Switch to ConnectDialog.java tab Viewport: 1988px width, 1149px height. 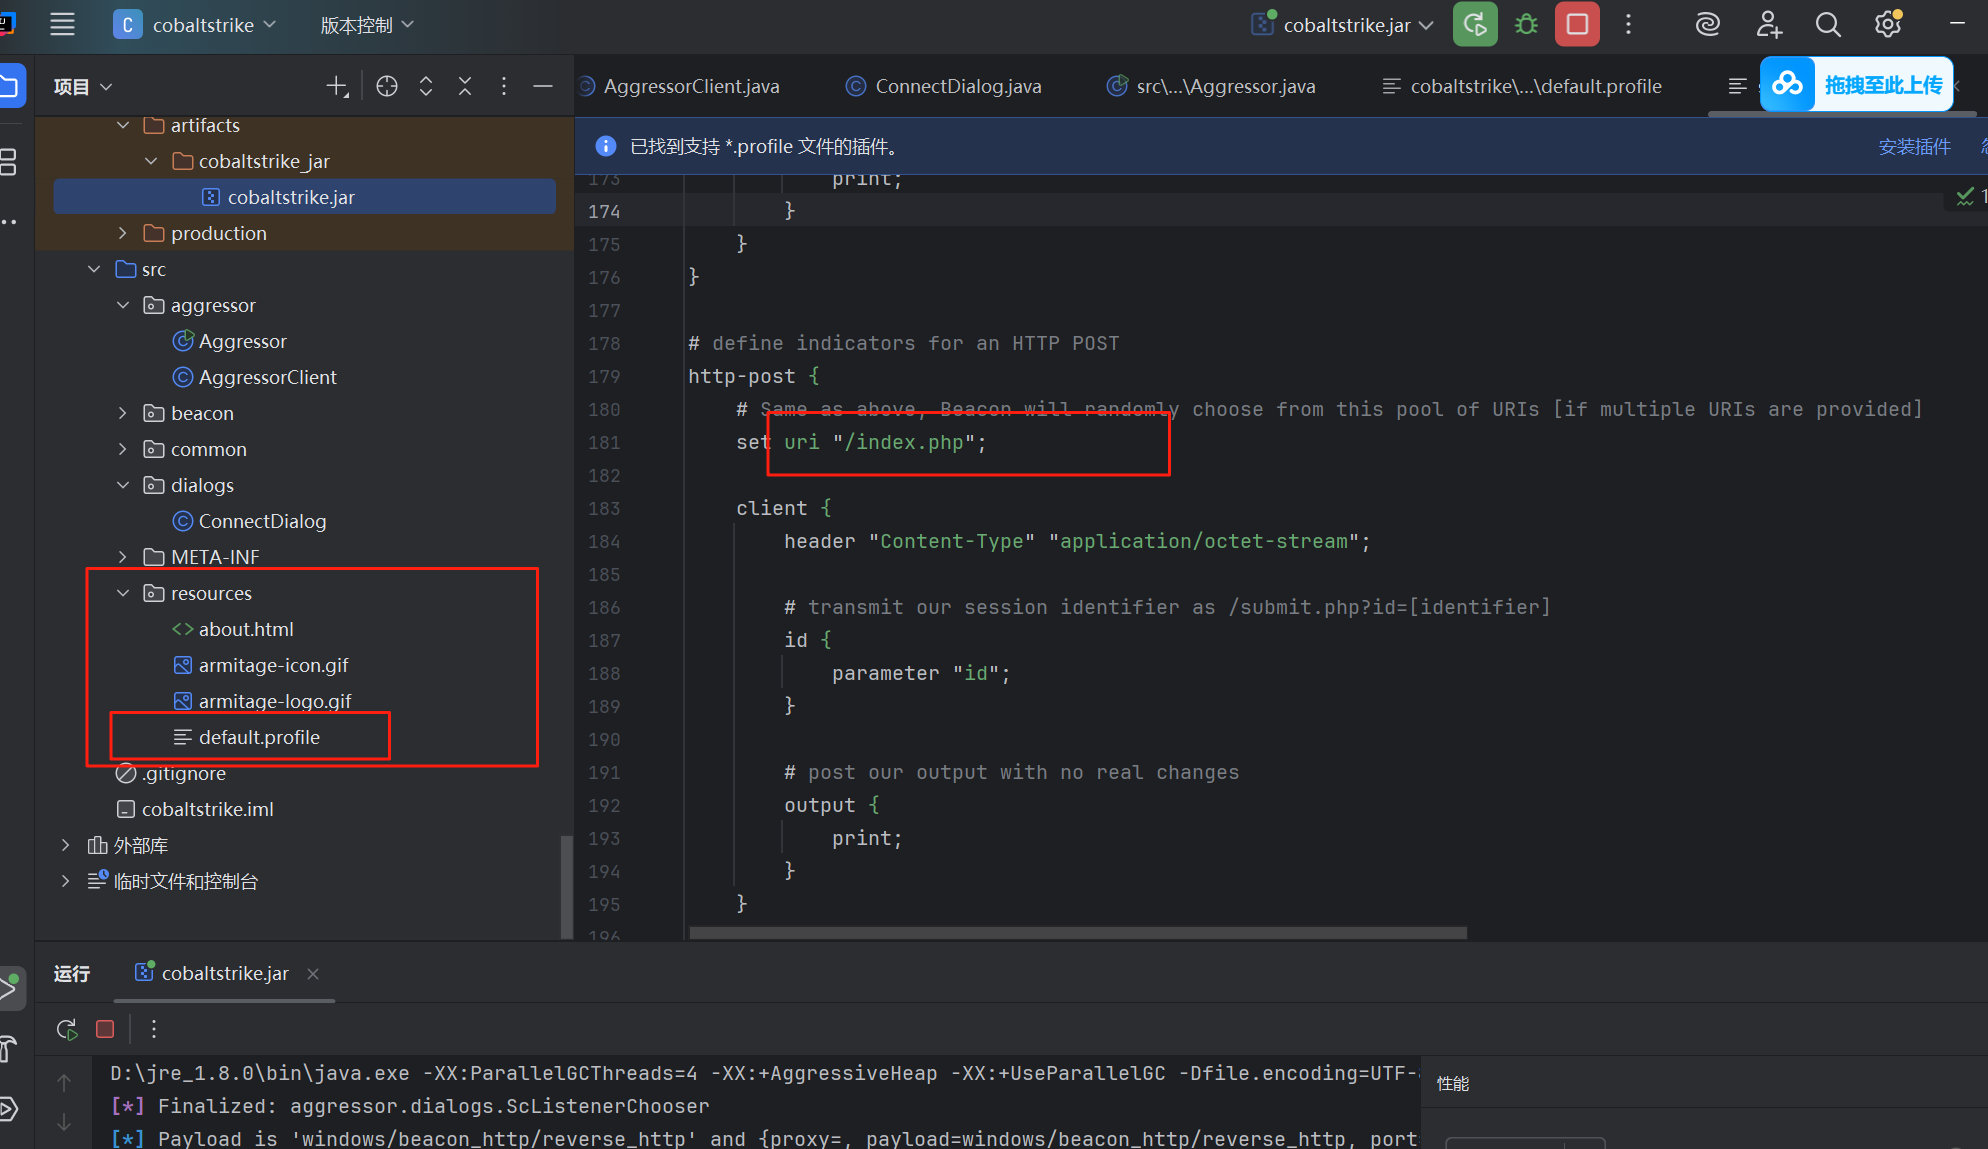click(x=944, y=87)
